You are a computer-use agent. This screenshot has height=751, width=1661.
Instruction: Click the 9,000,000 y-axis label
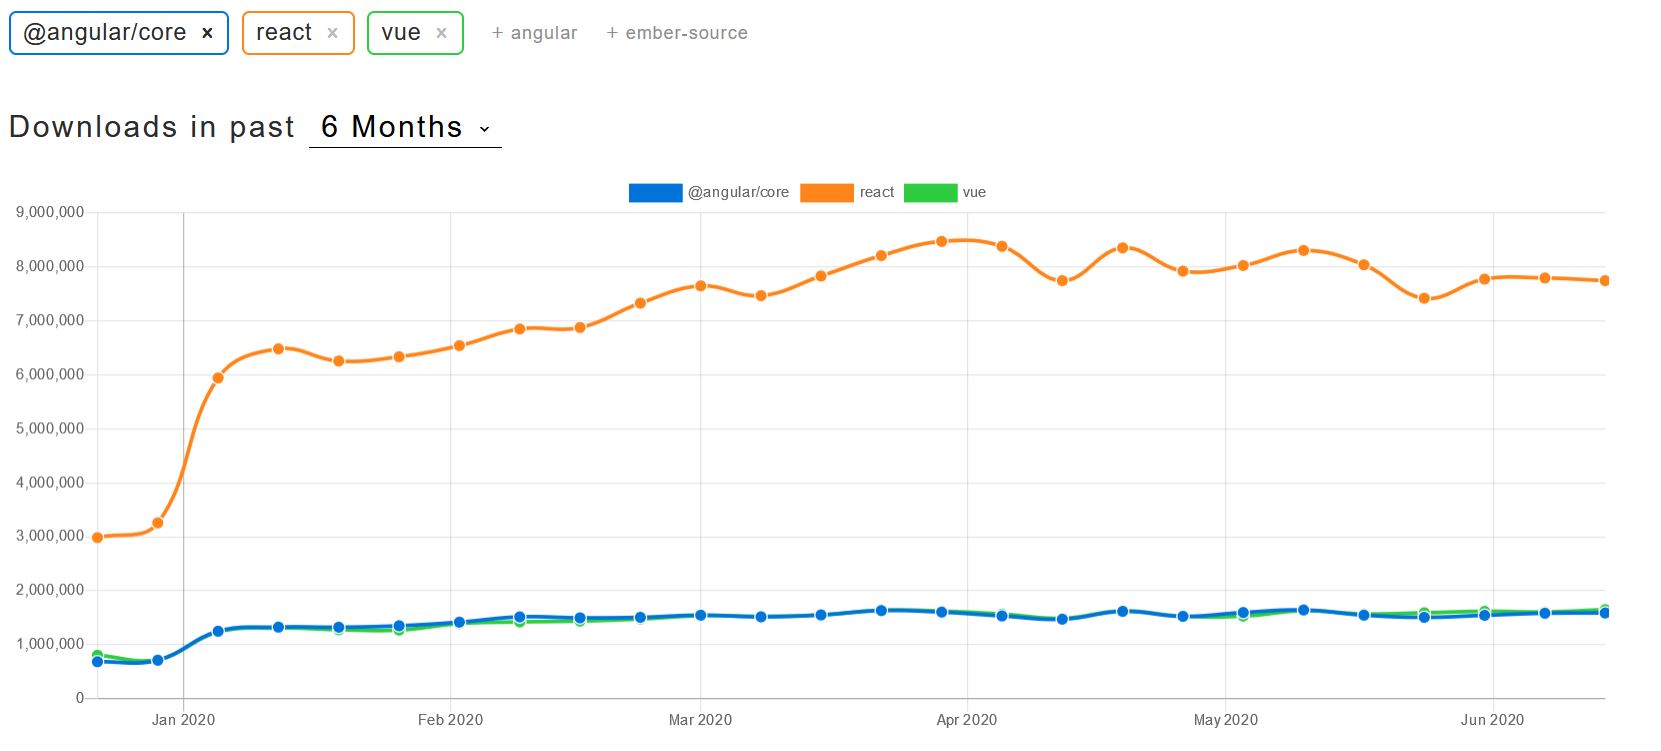tap(50, 212)
